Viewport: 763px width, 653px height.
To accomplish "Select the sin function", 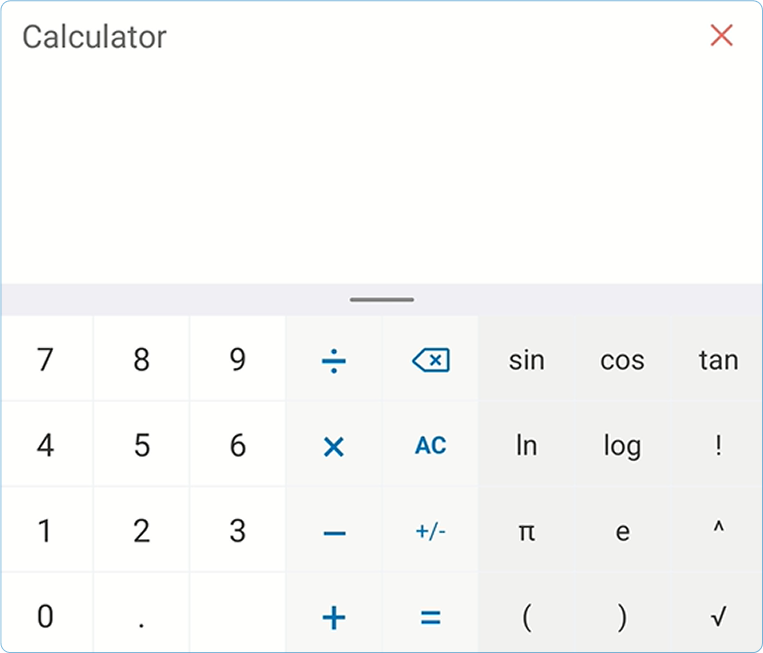I will point(526,360).
